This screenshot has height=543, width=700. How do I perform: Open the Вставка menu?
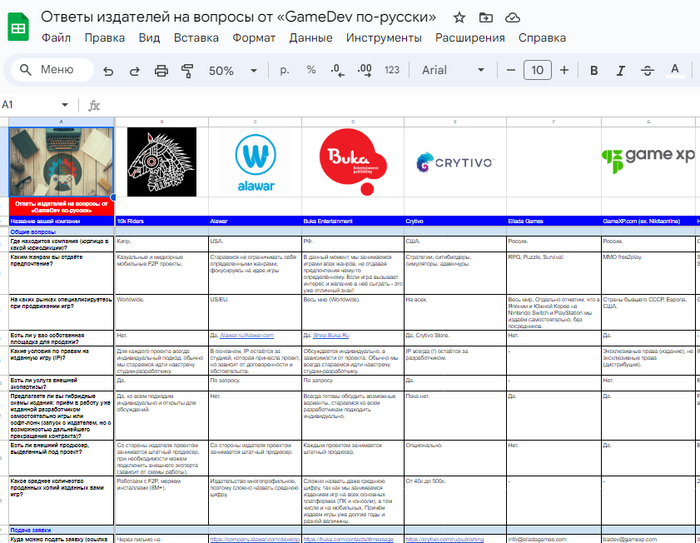point(196,38)
